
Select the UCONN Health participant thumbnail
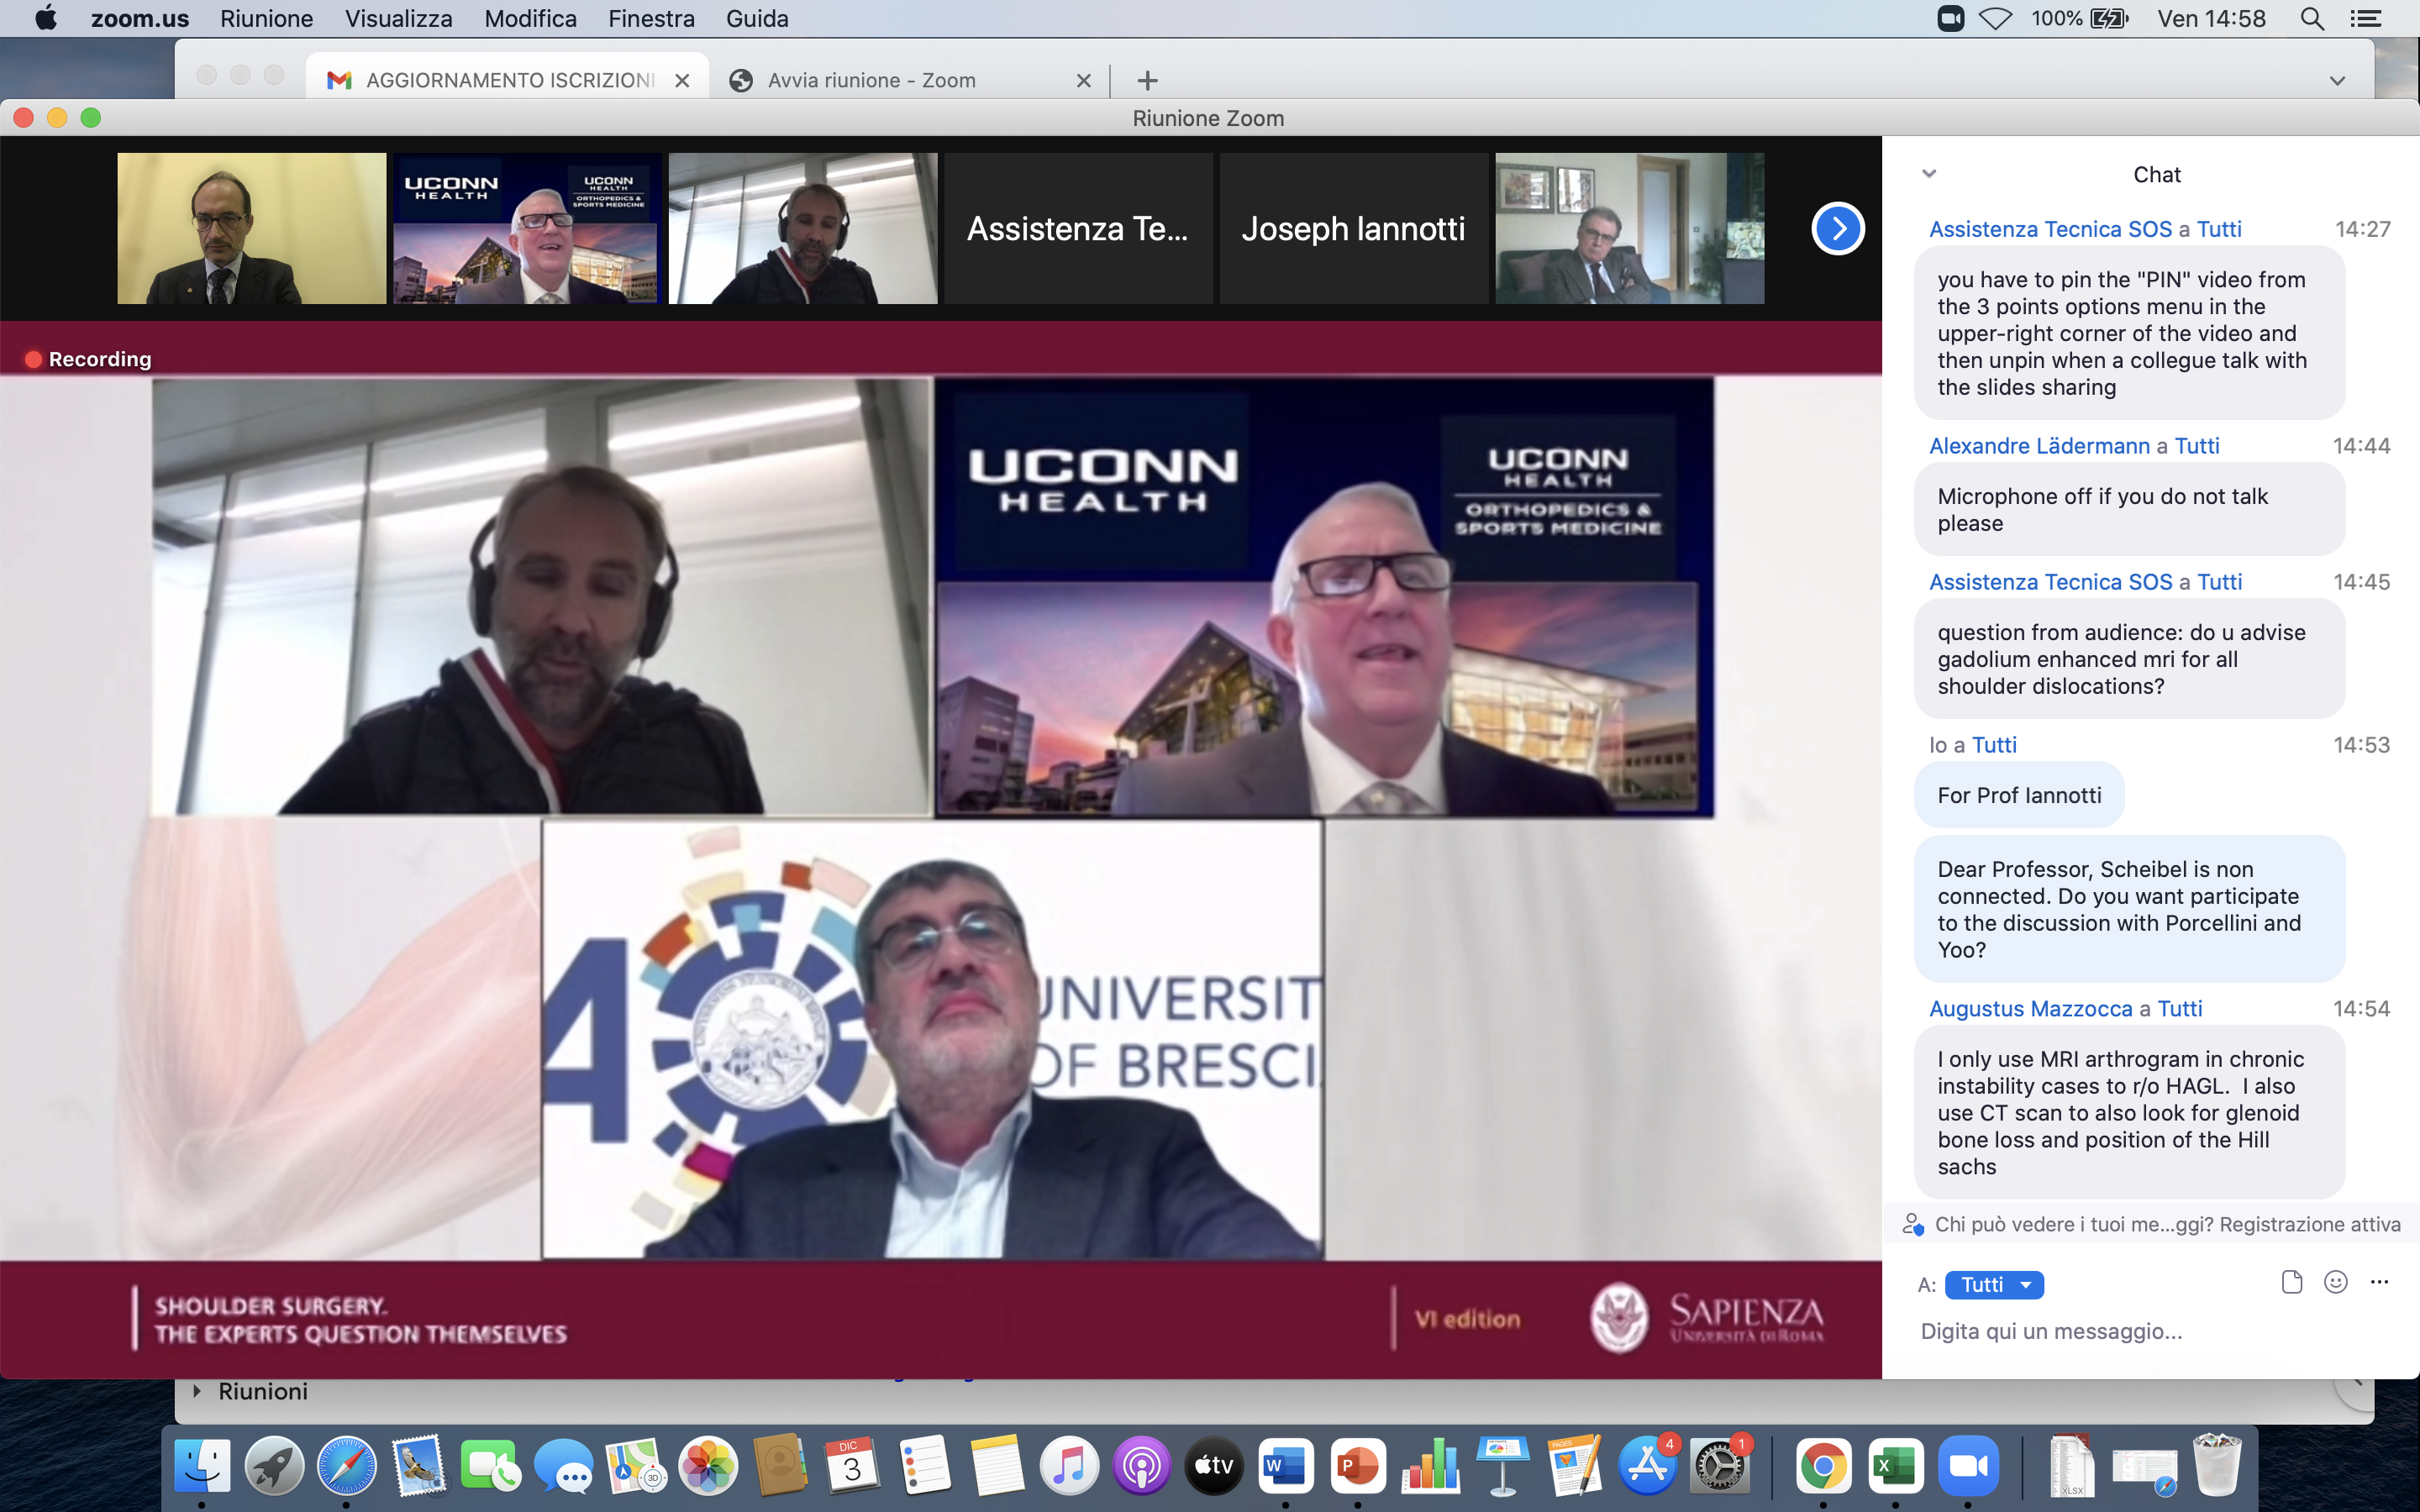(527, 229)
